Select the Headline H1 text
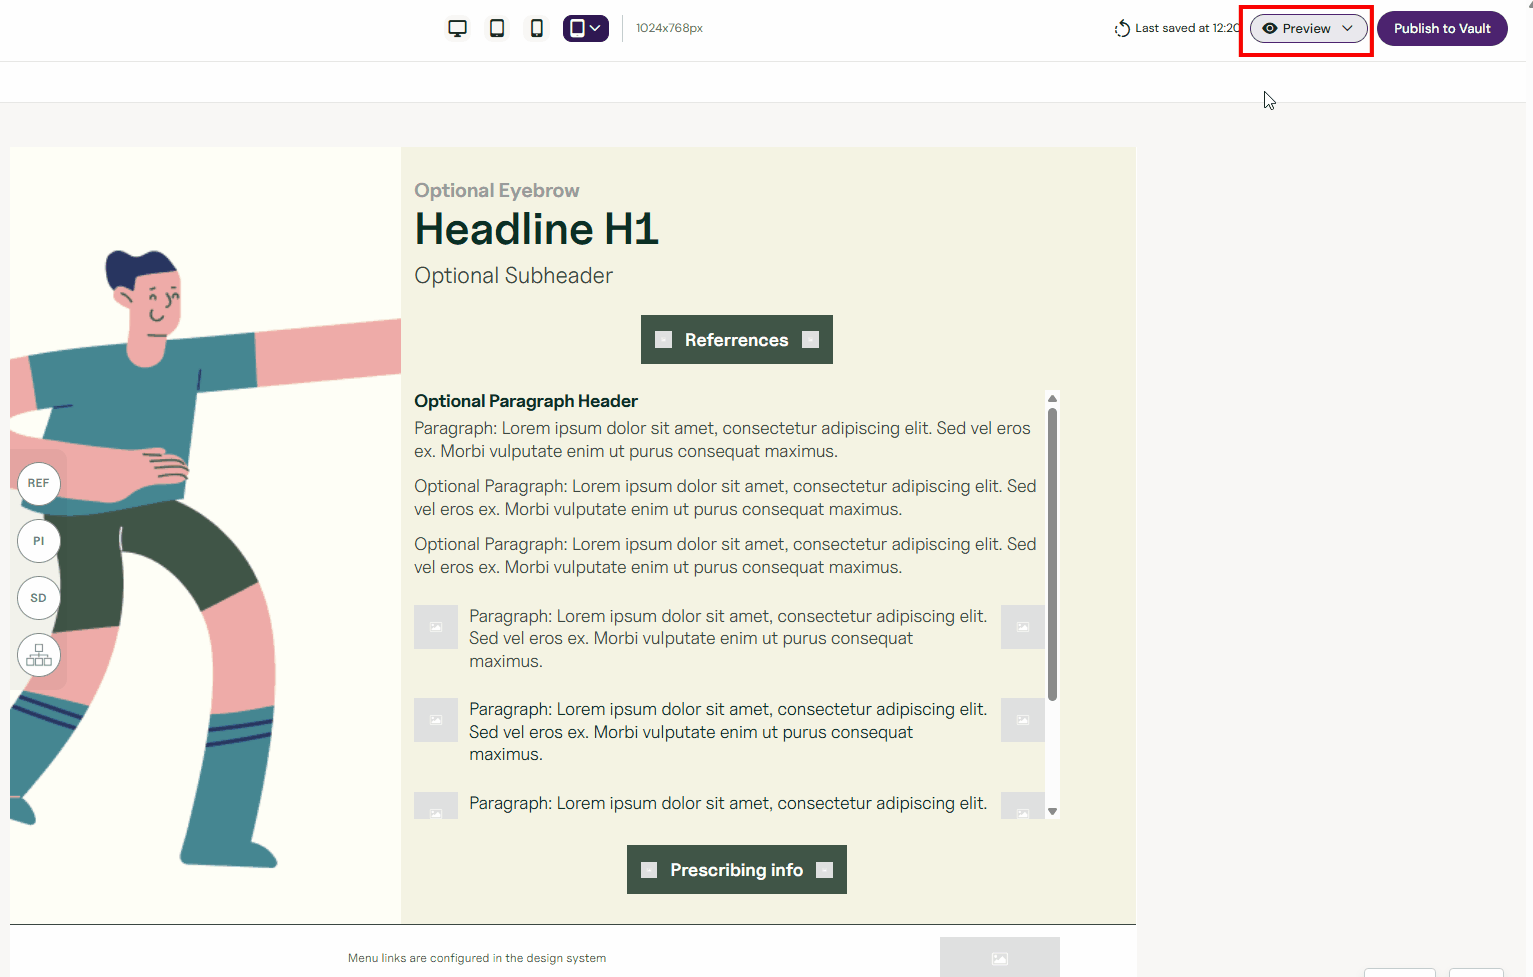 coord(536,229)
